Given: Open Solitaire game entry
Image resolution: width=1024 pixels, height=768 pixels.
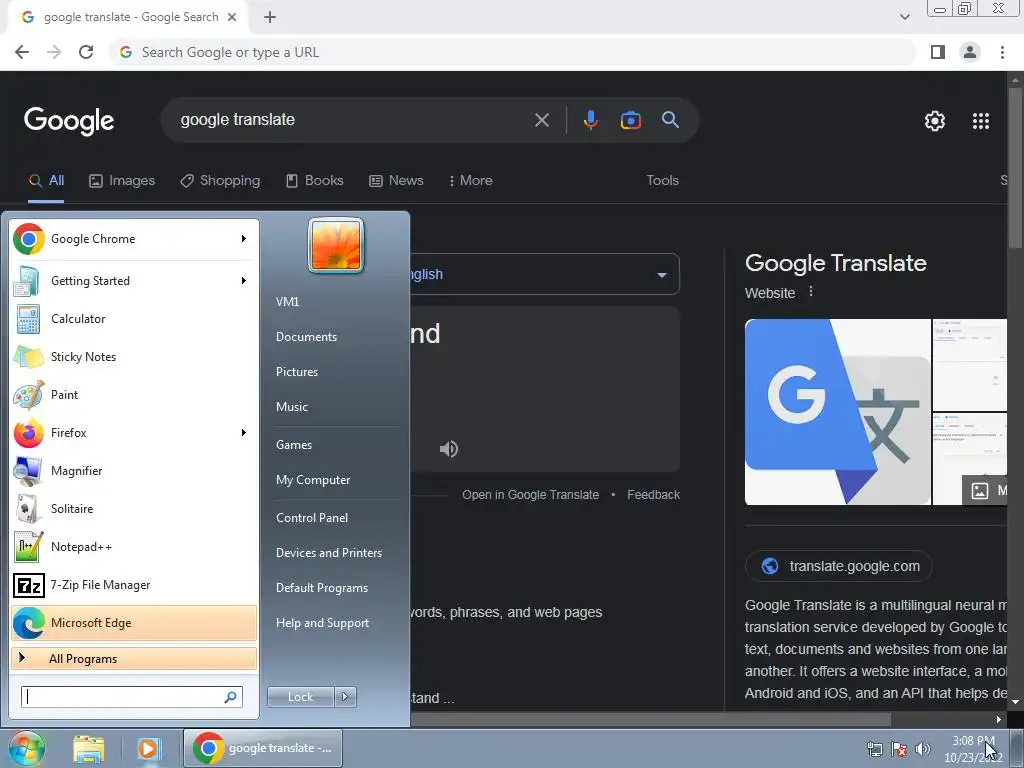Looking at the screenshot, I should coord(133,508).
